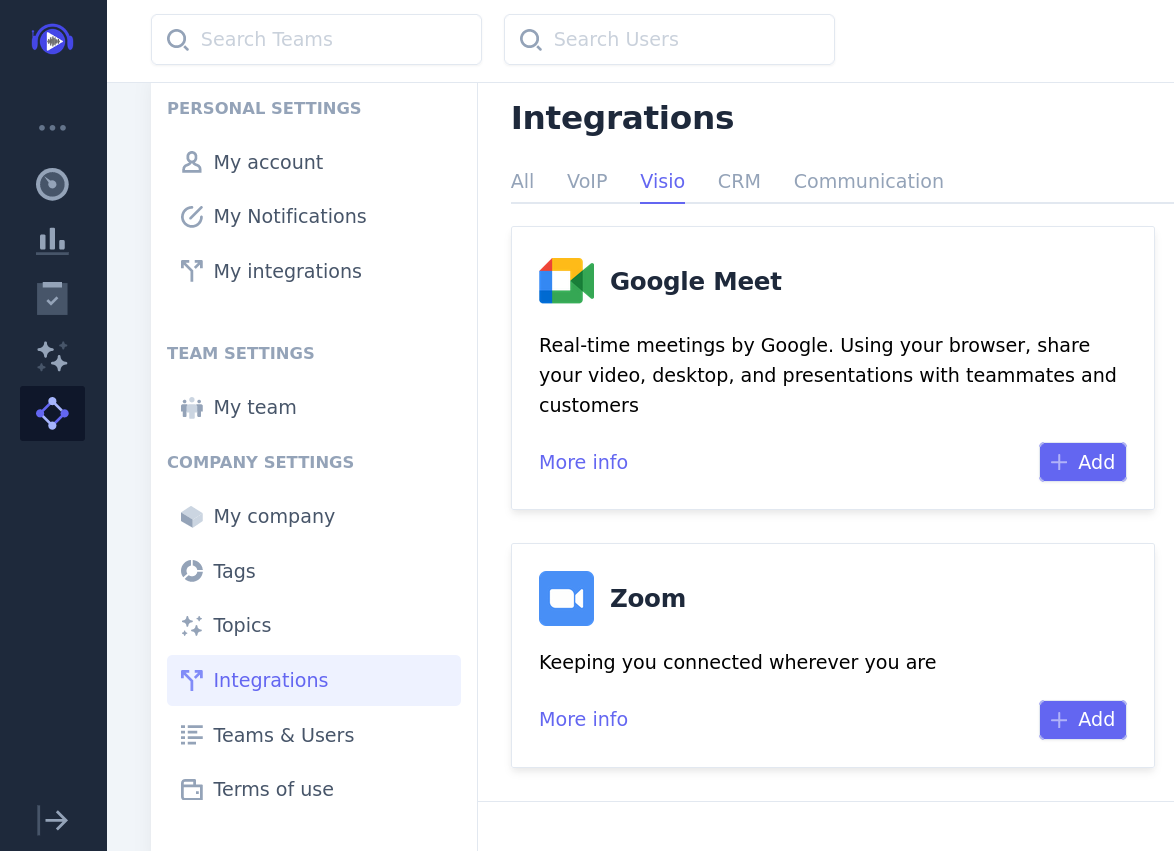Image resolution: width=1174 pixels, height=851 pixels.
Task: Open More info for Zoom
Action: point(583,719)
